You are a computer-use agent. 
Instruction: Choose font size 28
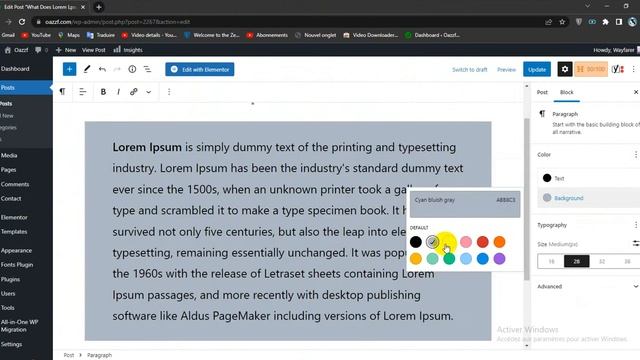tap(576, 261)
